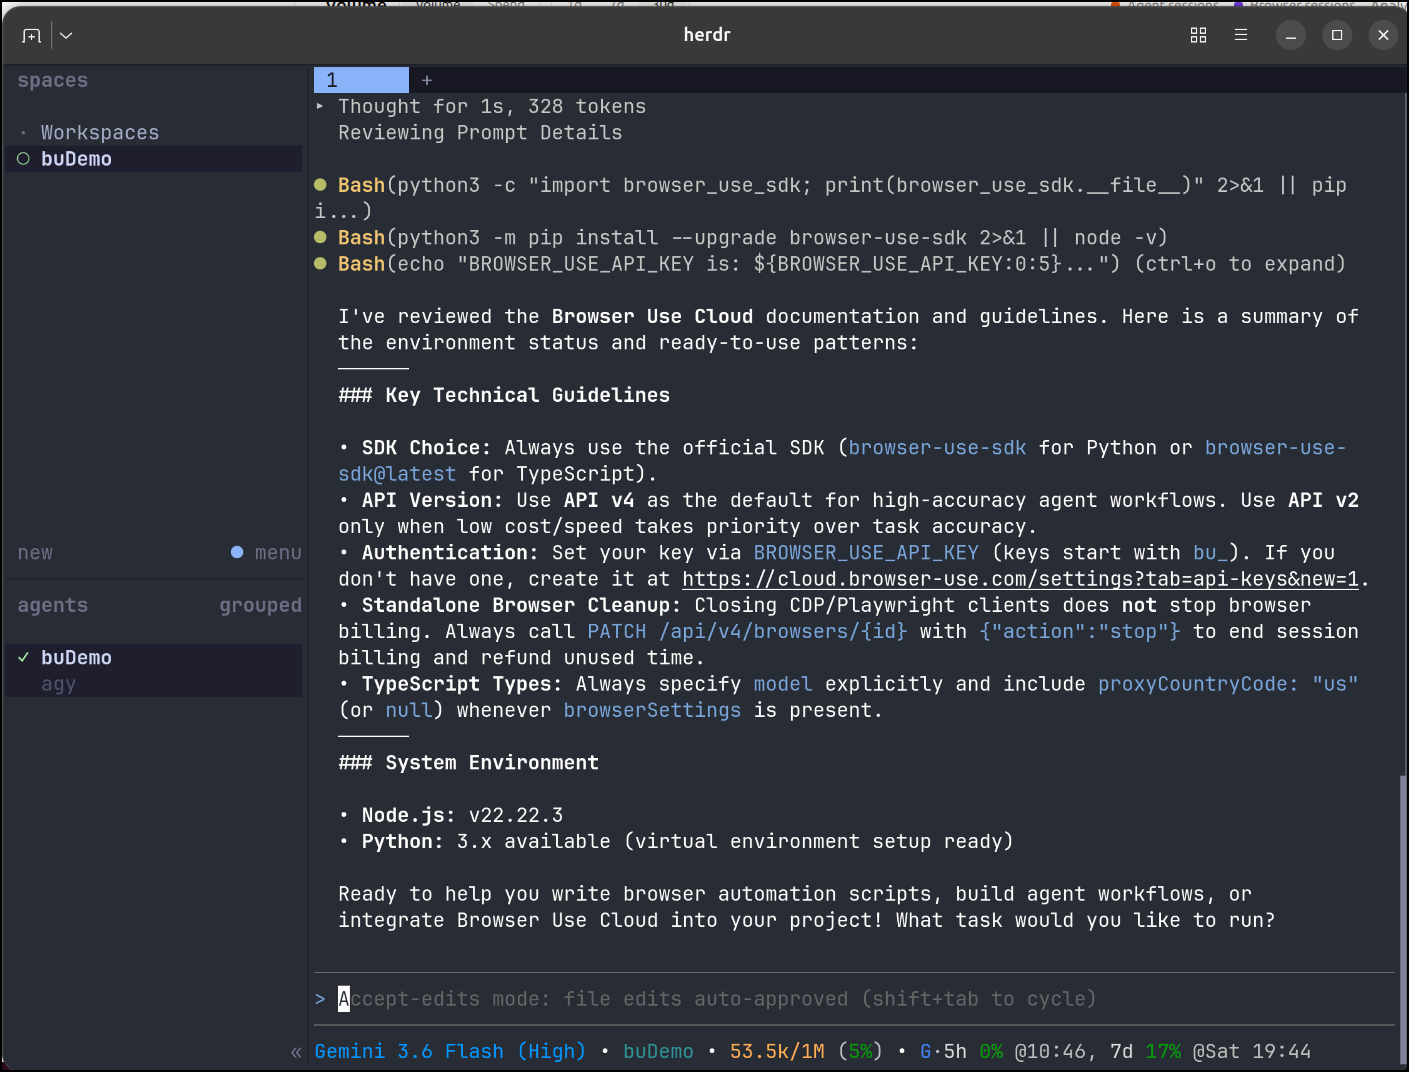1409x1072 pixels.
Task: Close the herdr window
Action: [x=1383, y=36]
